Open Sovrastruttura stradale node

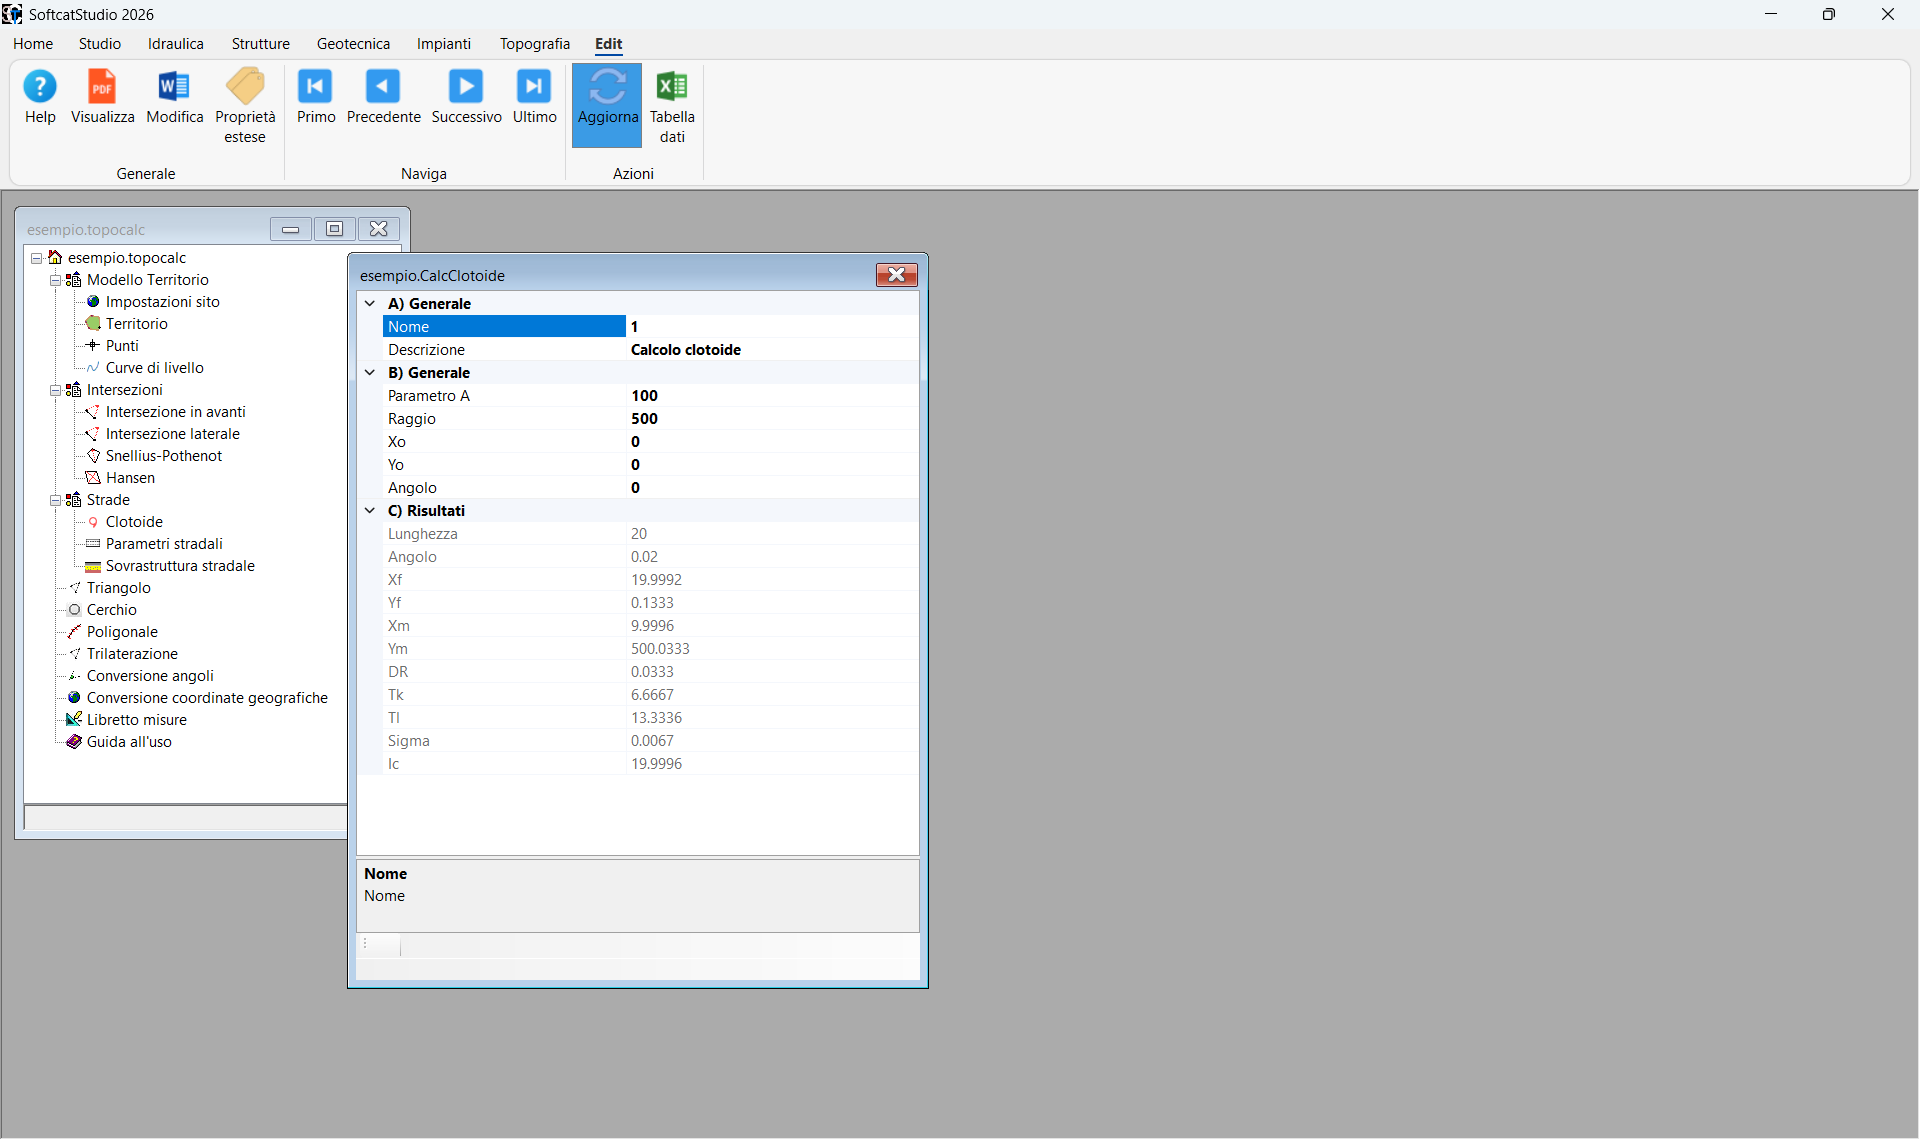point(180,566)
